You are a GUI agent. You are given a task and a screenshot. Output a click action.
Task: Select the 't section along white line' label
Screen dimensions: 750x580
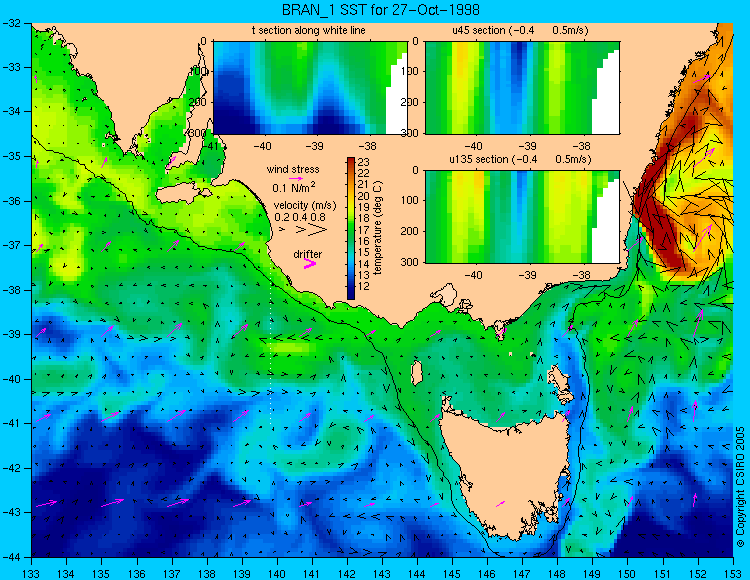pyautogui.click(x=309, y=30)
